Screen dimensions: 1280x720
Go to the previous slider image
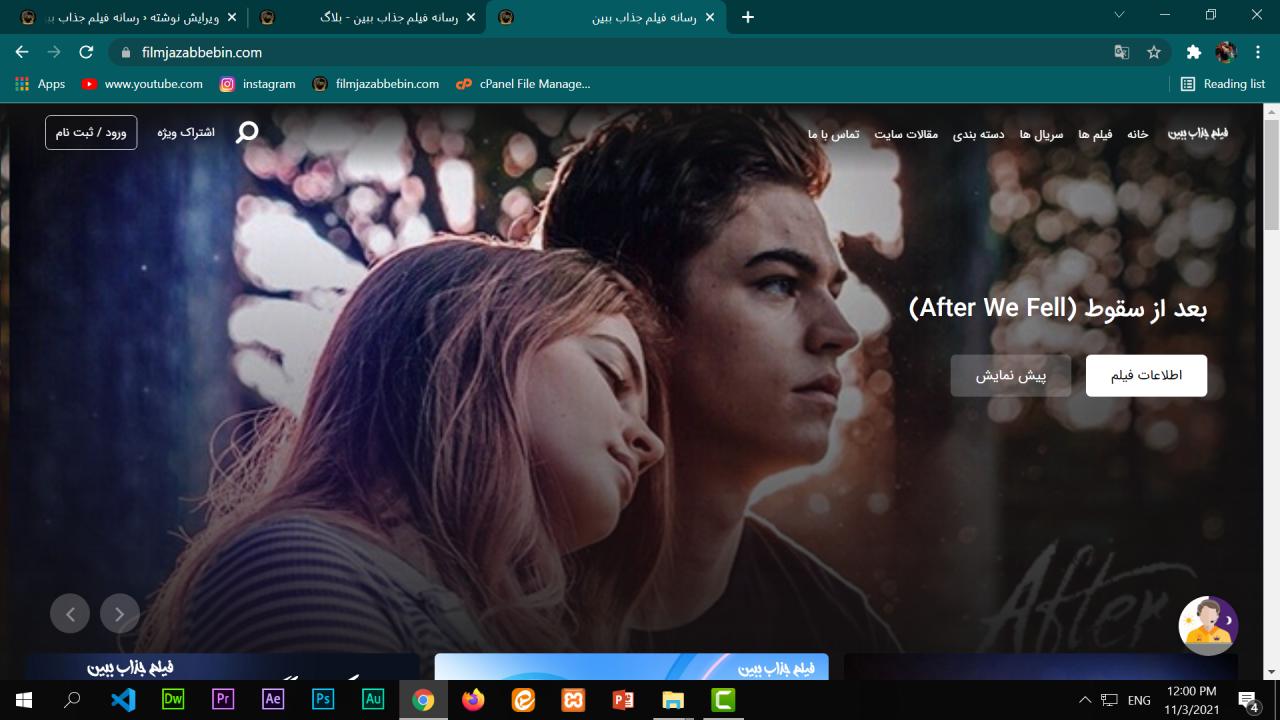70,614
